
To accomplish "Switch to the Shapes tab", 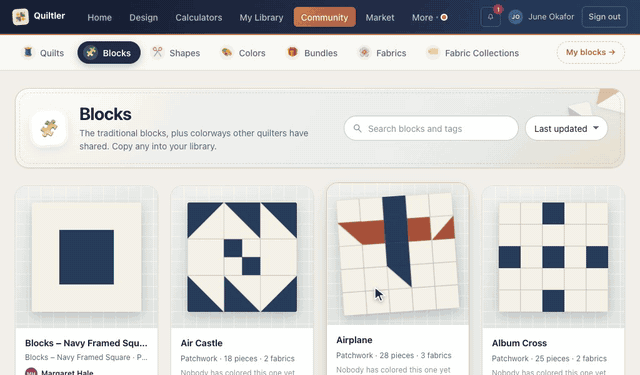I will click(176, 53).
